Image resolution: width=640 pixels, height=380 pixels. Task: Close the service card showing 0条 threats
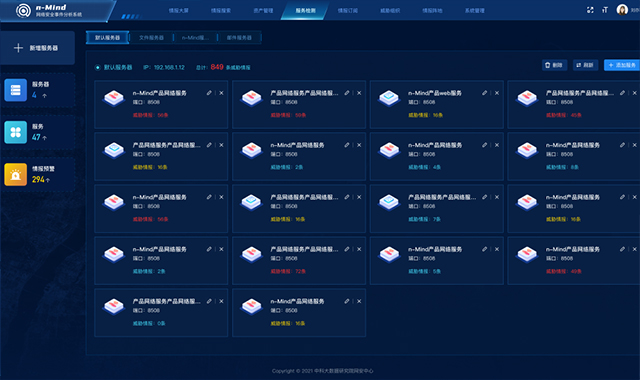[x=221, y=301]
